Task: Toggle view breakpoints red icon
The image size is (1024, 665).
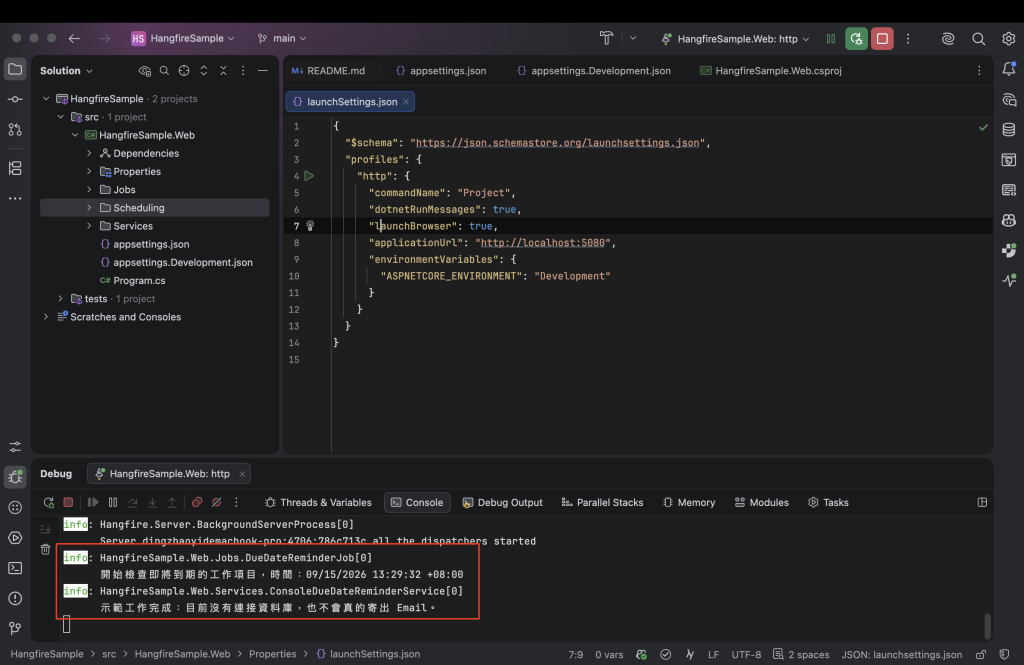Action: [197, 502]
